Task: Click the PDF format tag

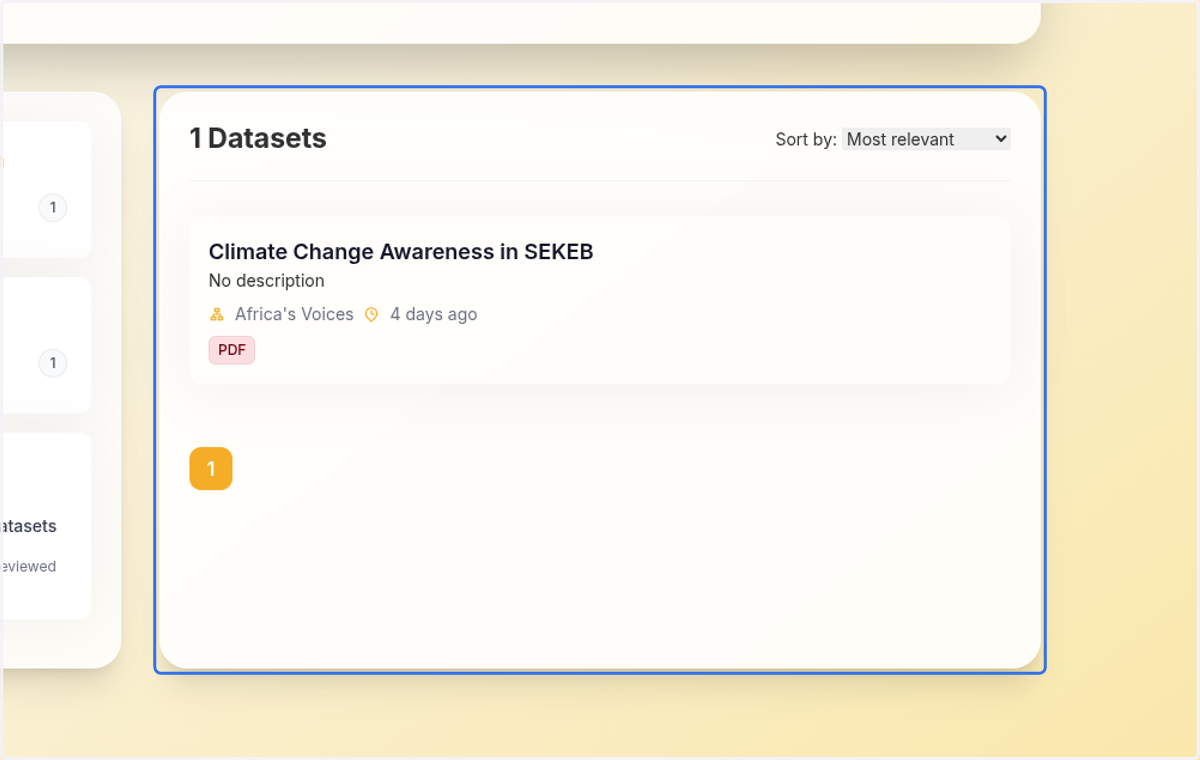Action: click(x=232, y=350)
